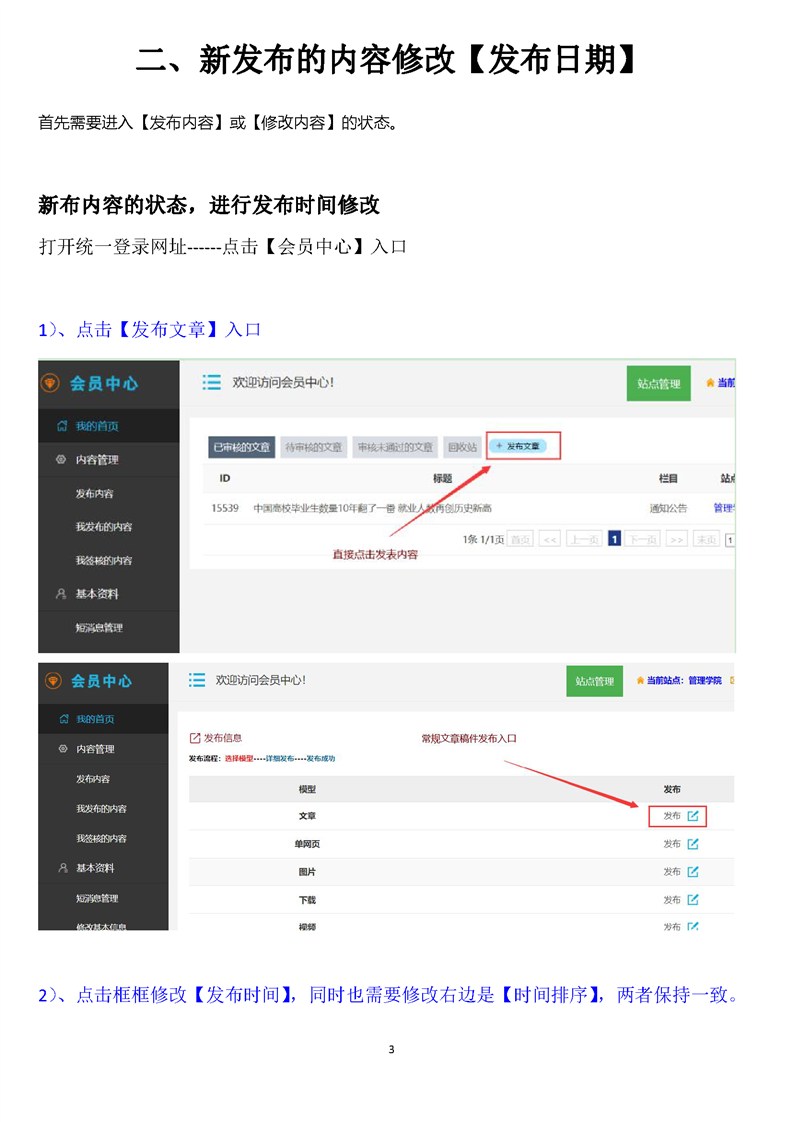Image resolution: width=793 pixels, height=1122 pixels.
Task: Click the publish icon in the 单网页 row
Action: [693, 844]
